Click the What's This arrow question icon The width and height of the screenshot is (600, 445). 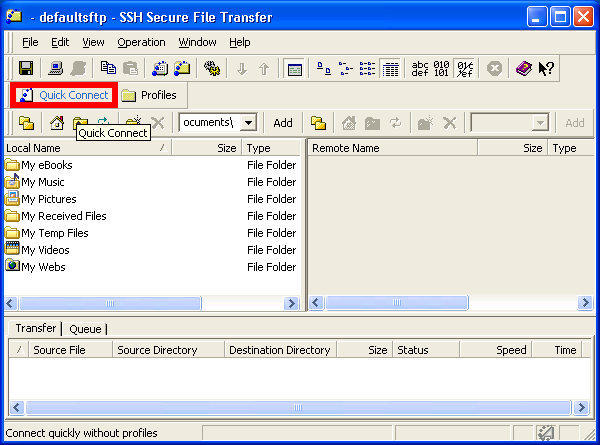[546, 69]
